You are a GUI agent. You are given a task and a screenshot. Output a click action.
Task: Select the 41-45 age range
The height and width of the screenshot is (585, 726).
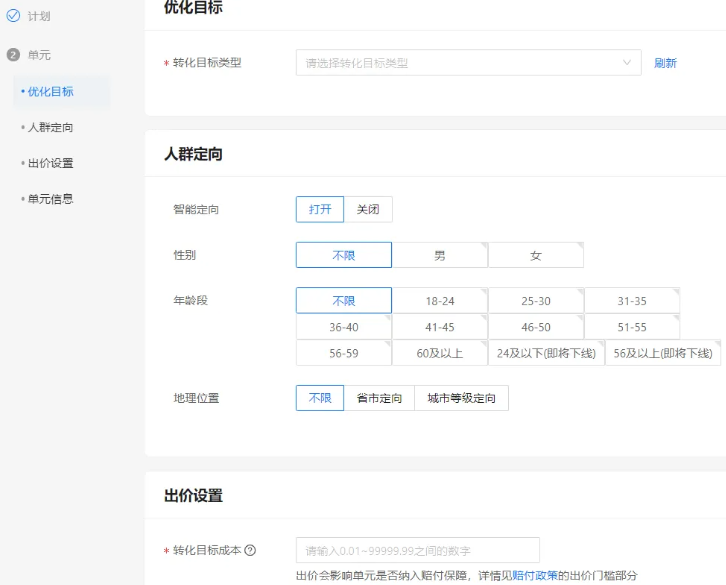click(x=440, y=327)
